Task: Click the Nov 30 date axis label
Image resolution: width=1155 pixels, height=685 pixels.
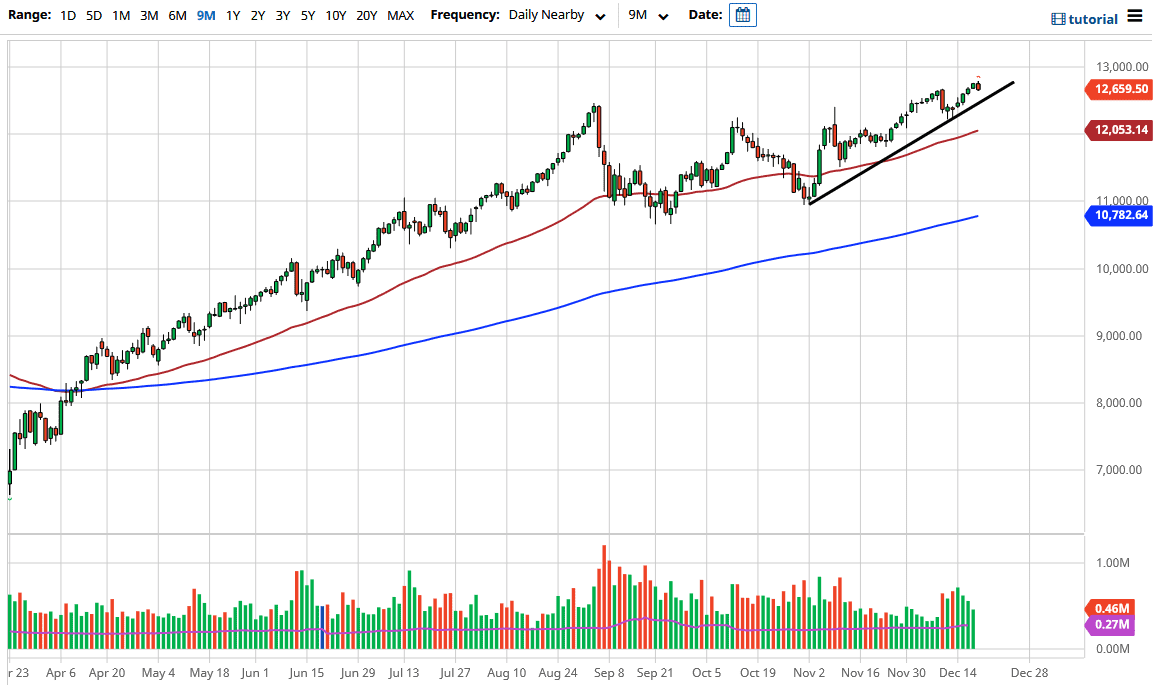Action: (x=906, y=672)
